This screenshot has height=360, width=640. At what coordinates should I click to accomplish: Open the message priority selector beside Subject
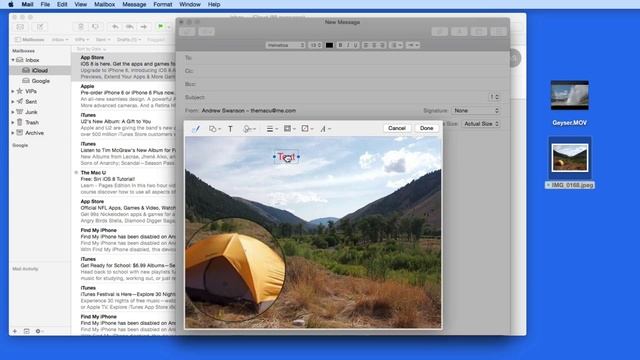pos(494,97)
